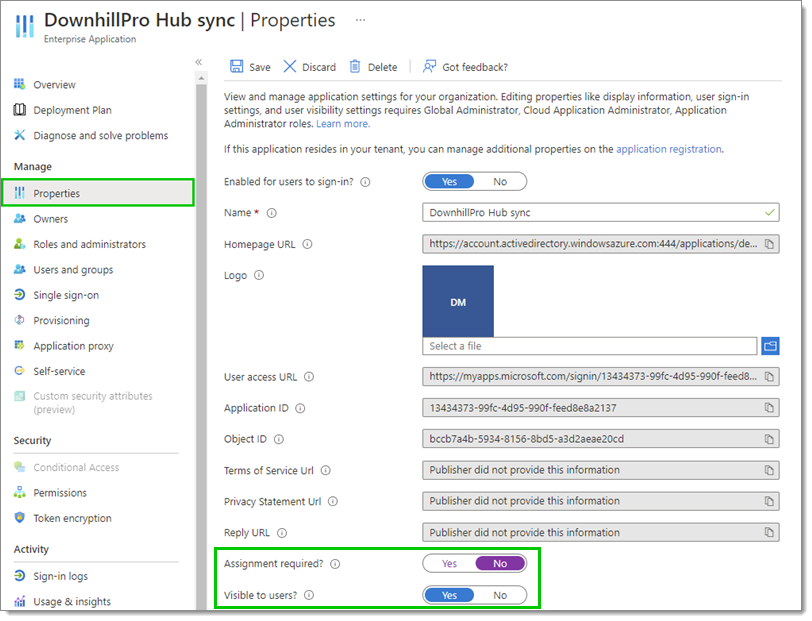Open the application registration link
812x621 pixels.
pos(669,149)
